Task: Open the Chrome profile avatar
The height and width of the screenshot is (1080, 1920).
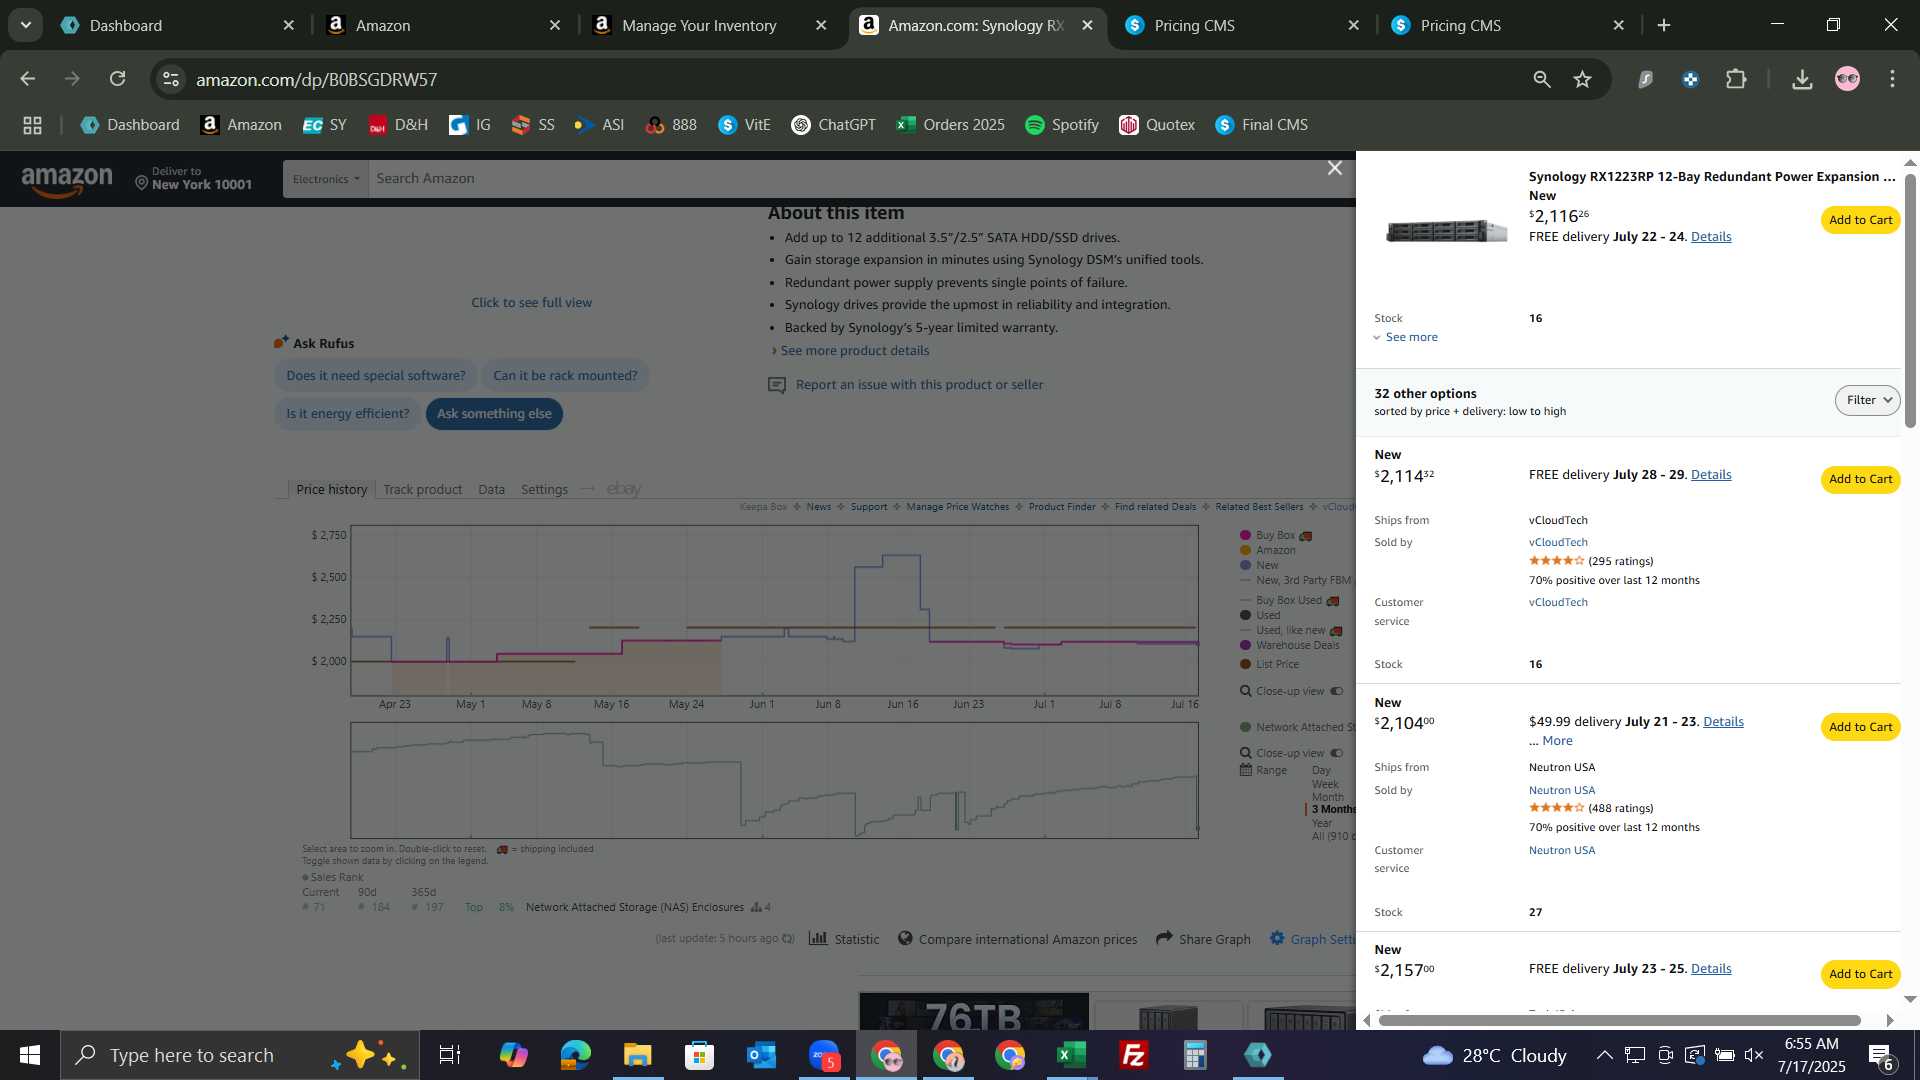Action: pos(1847,79)
